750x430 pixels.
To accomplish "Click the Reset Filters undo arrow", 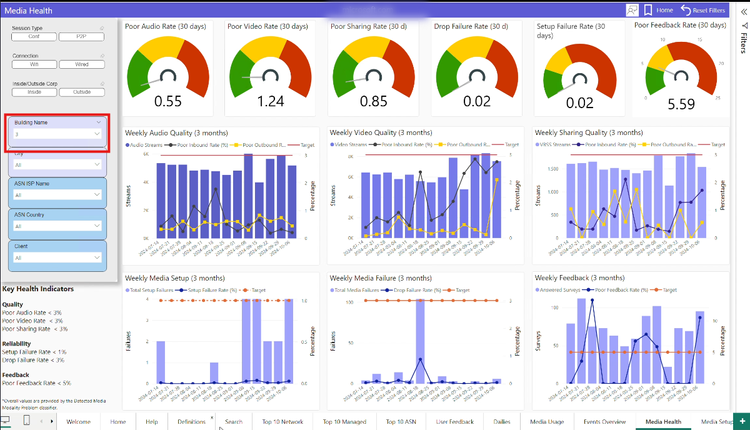I will point(684,9).
